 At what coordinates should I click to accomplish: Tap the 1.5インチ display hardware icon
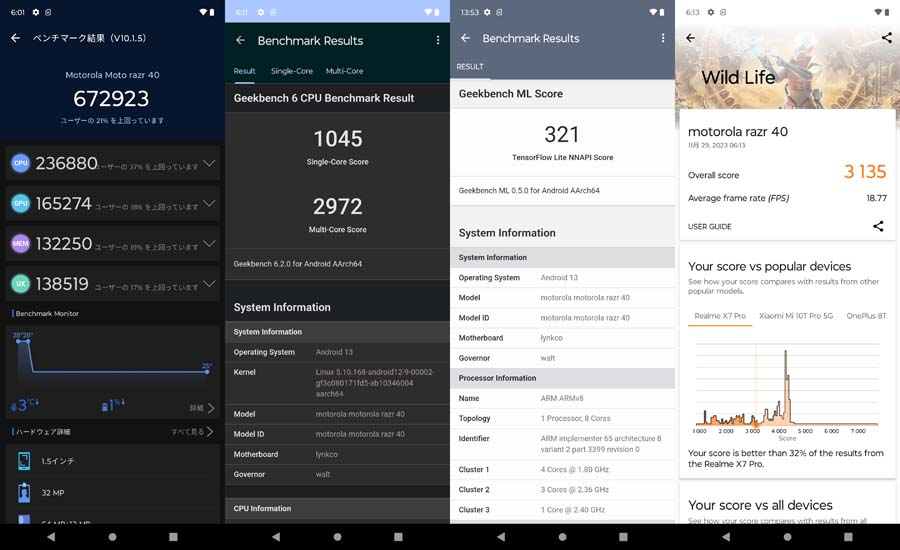24,460
